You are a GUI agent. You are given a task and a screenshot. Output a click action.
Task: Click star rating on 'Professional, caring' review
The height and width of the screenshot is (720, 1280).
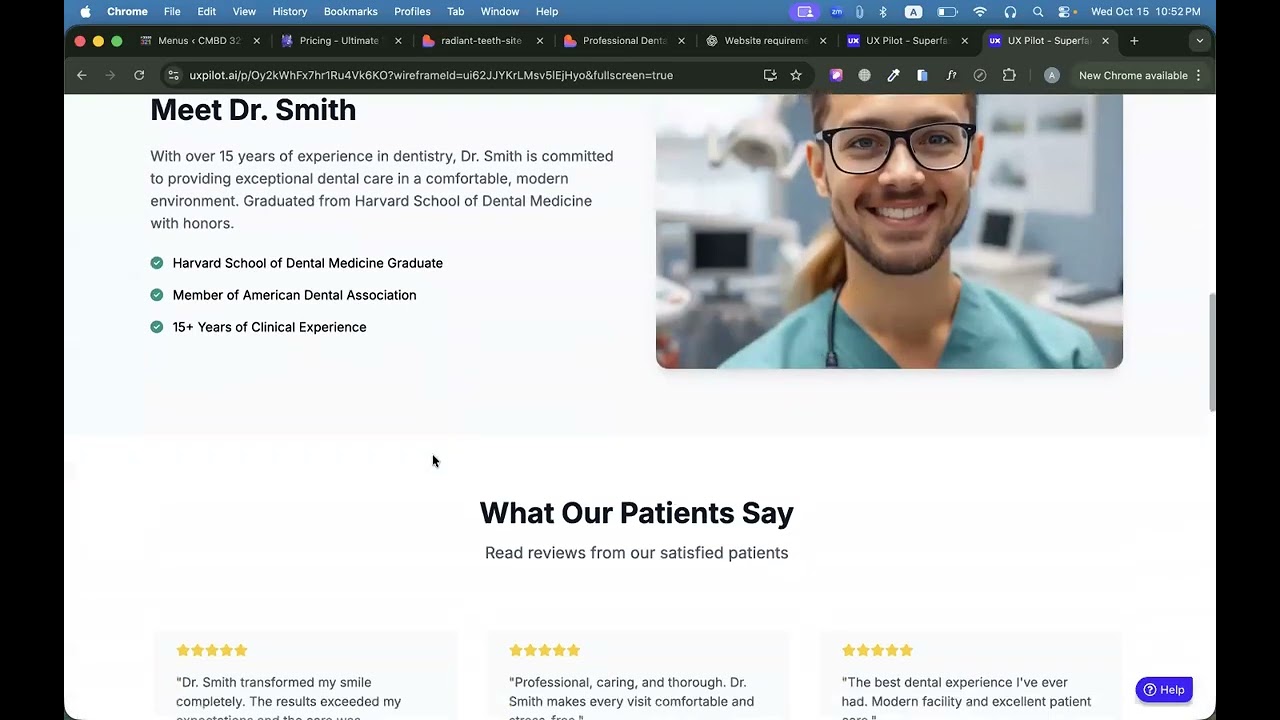point(545,650)
